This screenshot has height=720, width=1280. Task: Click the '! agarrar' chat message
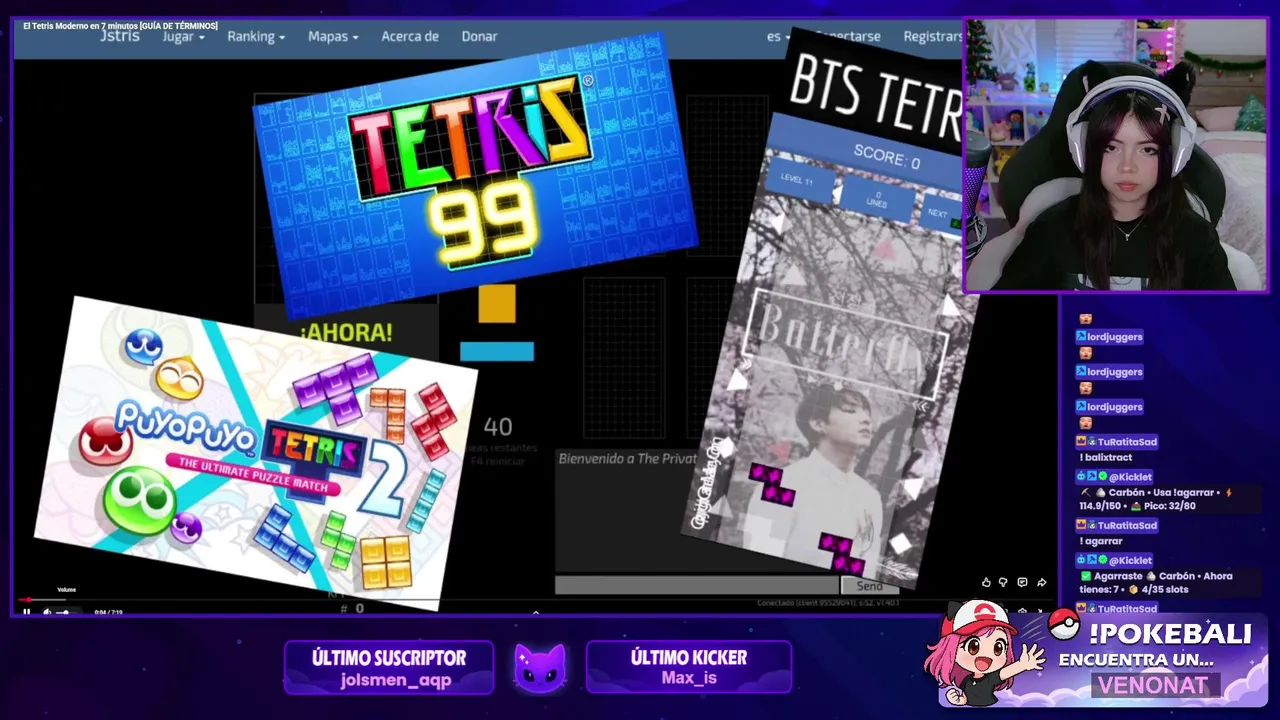tap(1101, 541)
